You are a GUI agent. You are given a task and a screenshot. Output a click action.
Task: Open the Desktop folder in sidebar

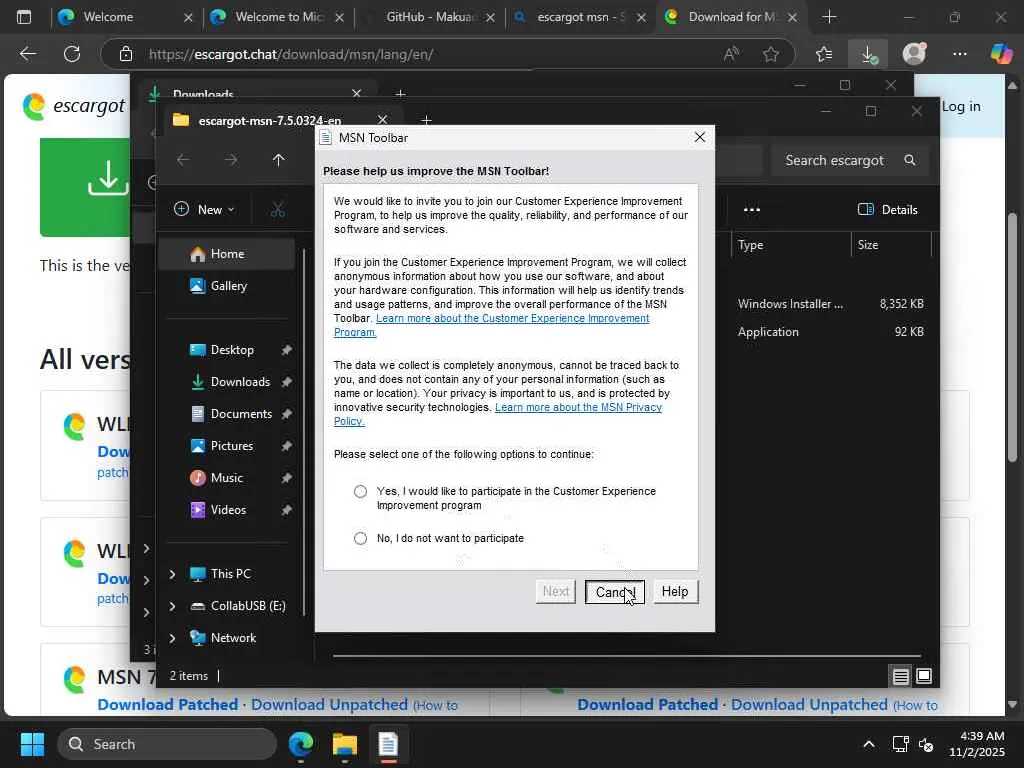pyautogui.click(x=232, y=349)
